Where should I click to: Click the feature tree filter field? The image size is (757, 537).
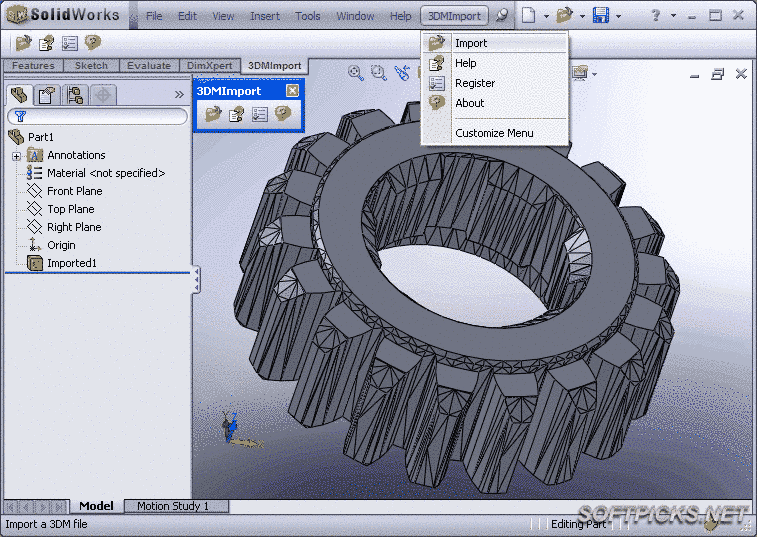tap(100, 117)
